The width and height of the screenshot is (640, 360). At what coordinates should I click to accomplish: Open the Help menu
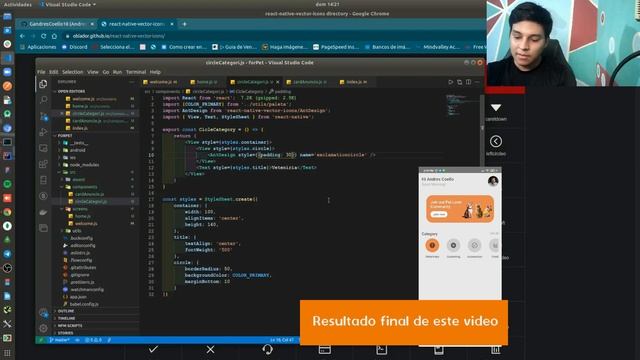155,72
